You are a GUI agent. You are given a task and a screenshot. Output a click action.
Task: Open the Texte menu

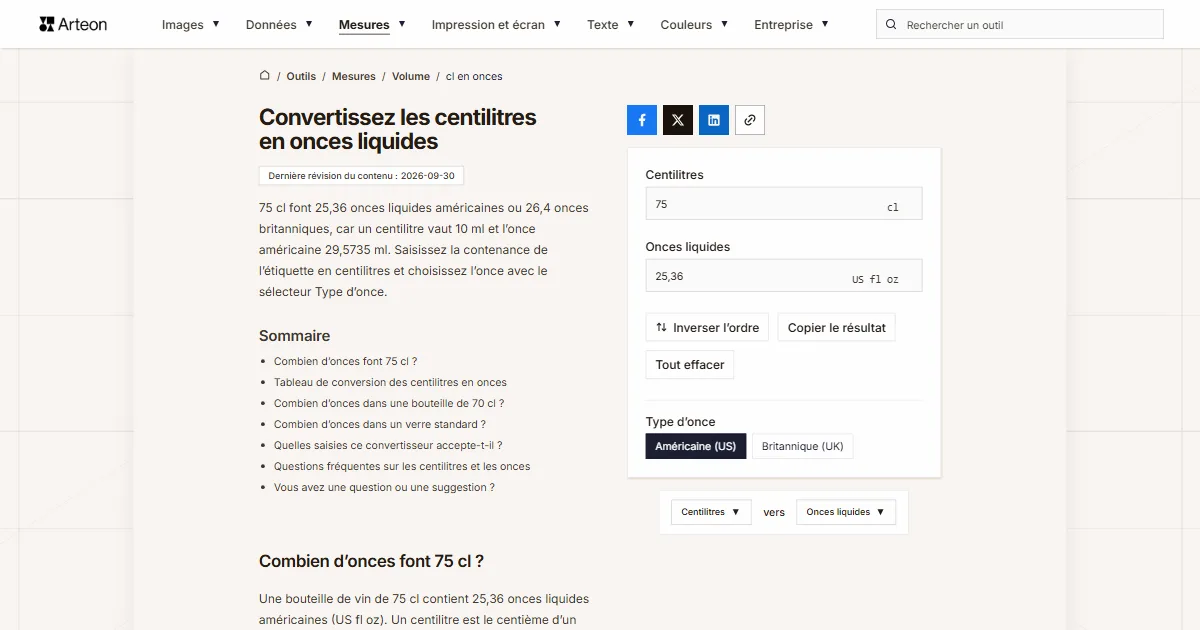pyautogui.click(x=611, y=25)
